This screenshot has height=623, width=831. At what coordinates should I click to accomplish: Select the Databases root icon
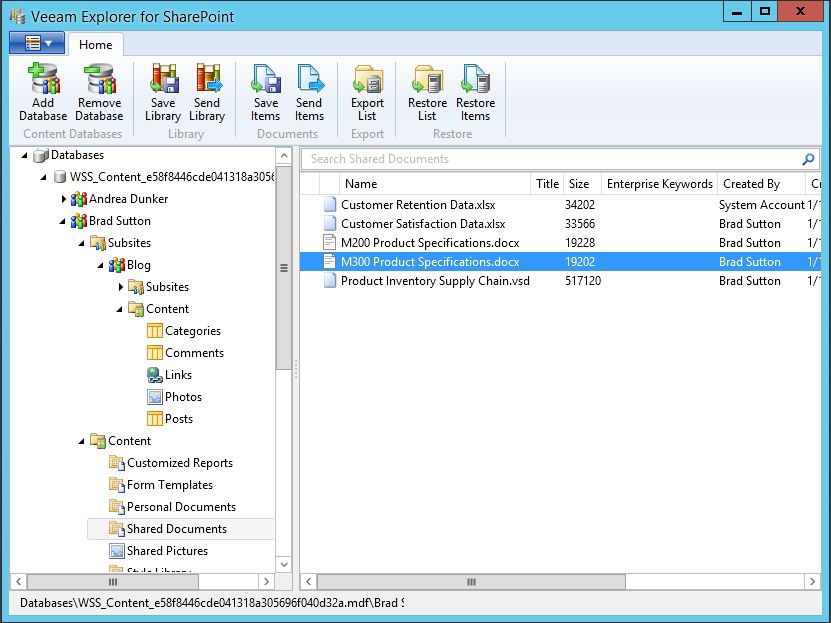pyautogui.click(x=41, y=155)
